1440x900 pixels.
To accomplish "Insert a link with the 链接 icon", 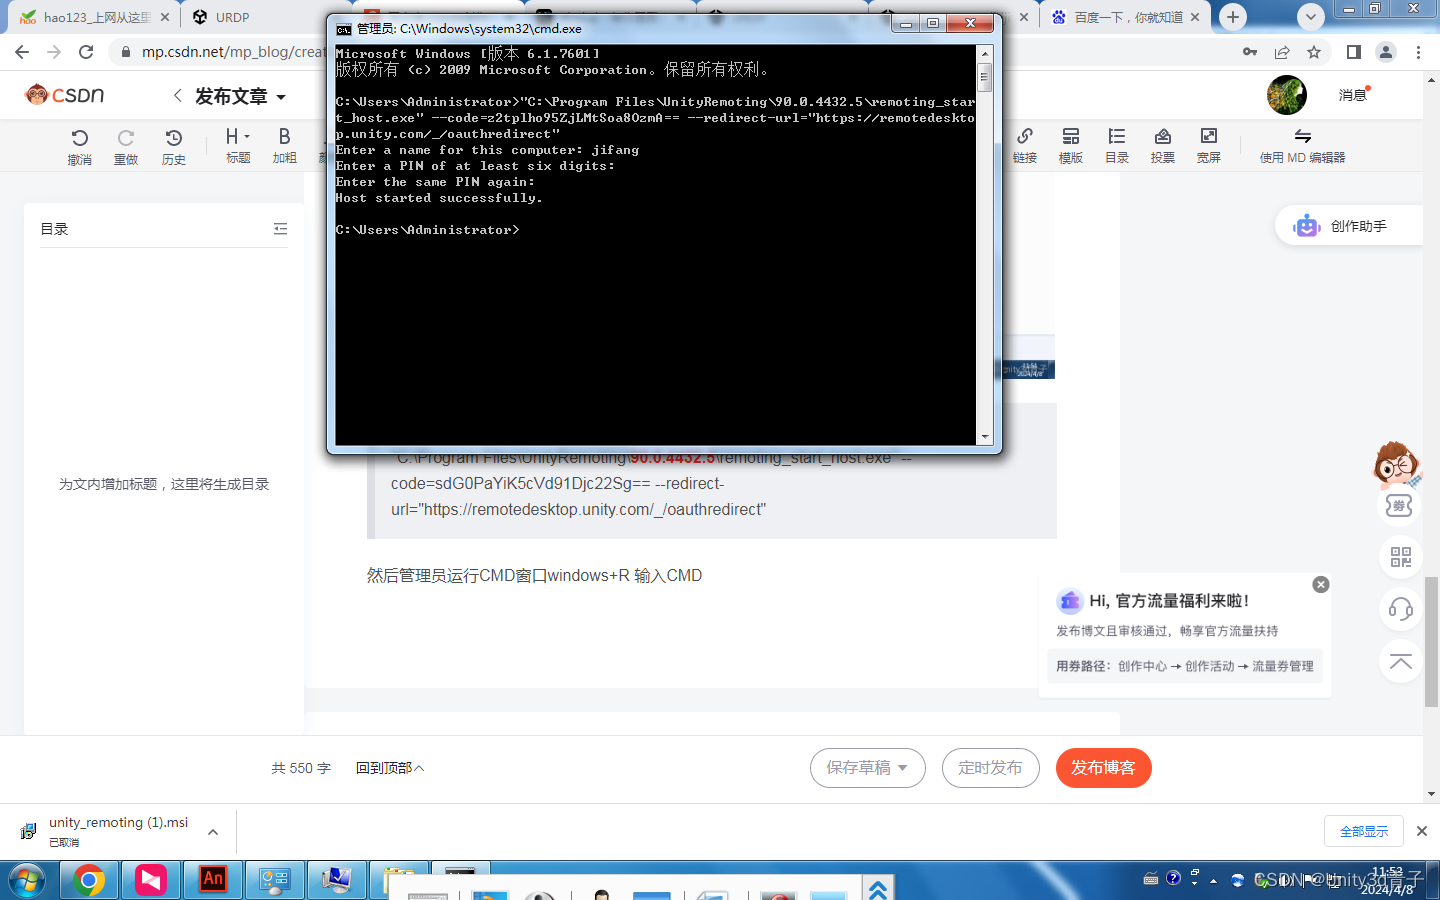I will 1025,145.
